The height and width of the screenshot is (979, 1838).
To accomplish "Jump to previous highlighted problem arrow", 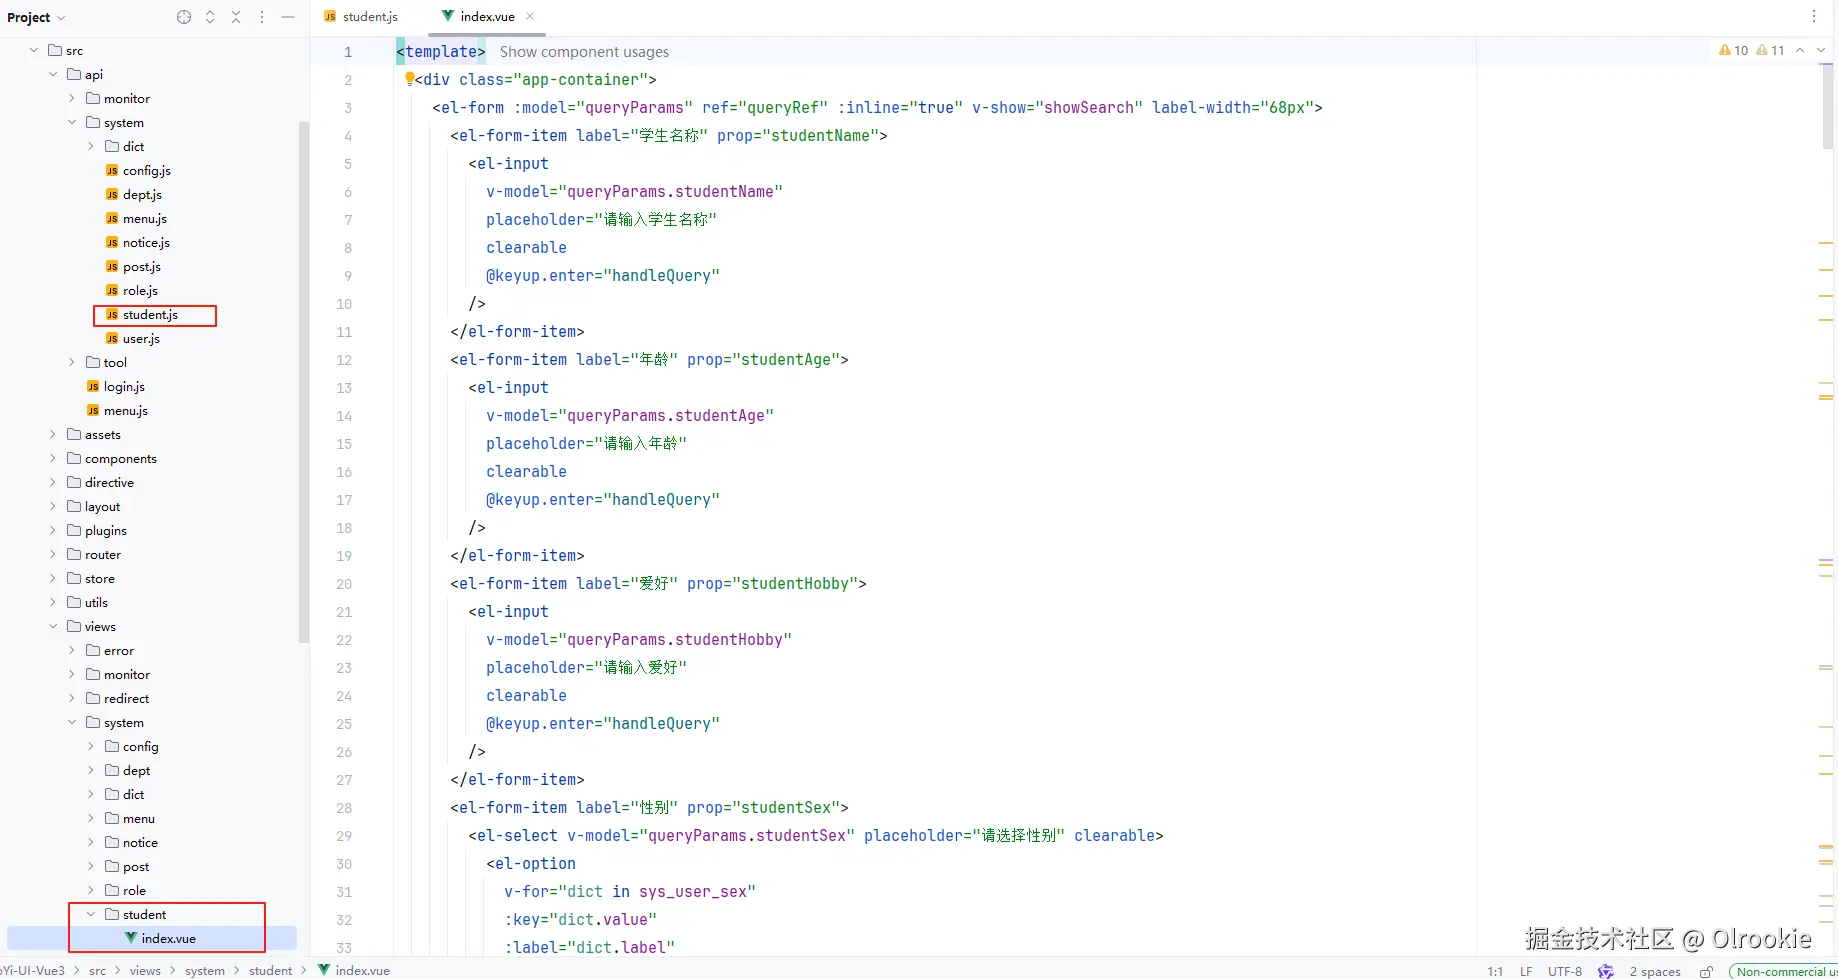I will 1800,50.
